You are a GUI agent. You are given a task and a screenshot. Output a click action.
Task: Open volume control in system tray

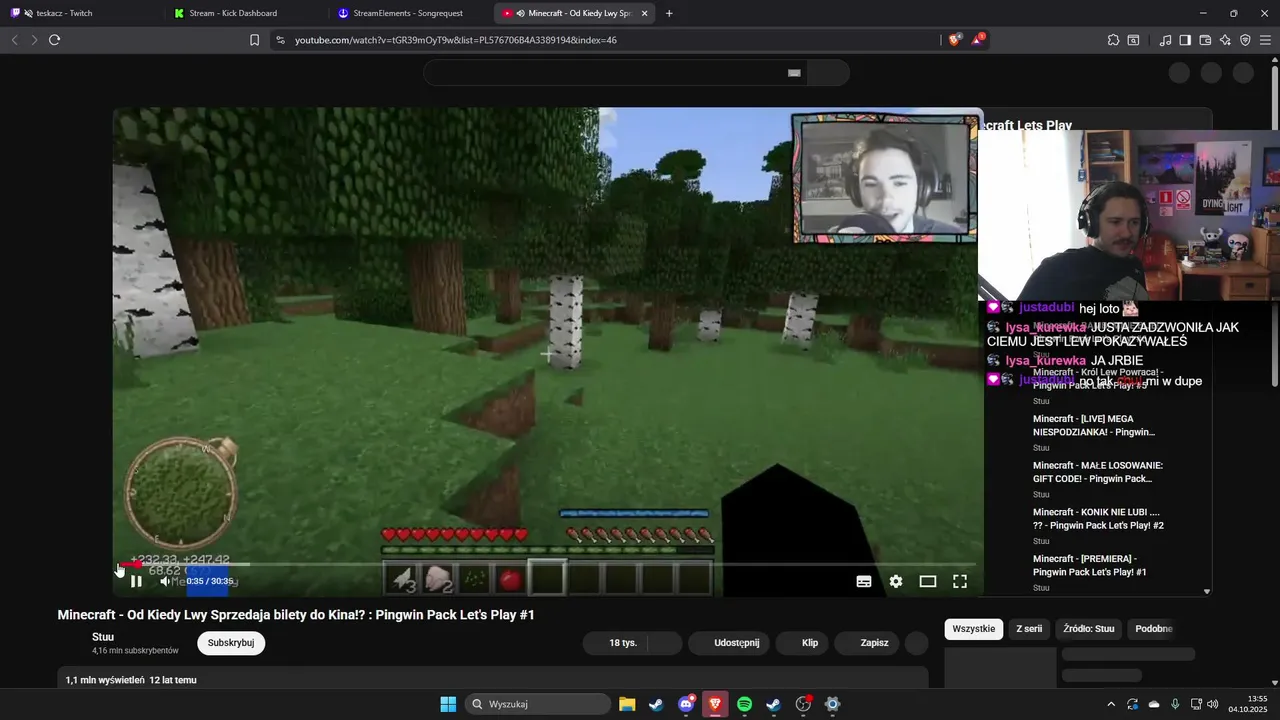pos(1213,704)
